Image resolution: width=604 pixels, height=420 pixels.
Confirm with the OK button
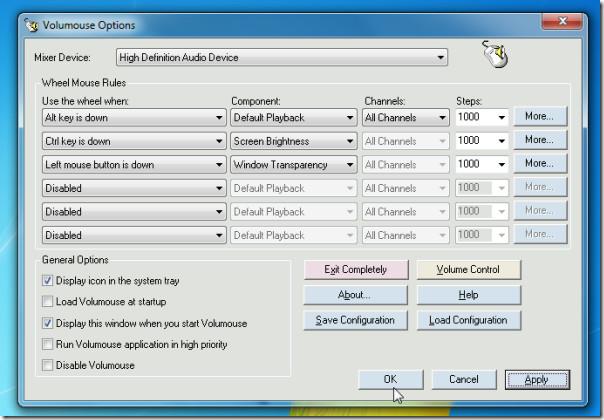(x=391, y=380)
